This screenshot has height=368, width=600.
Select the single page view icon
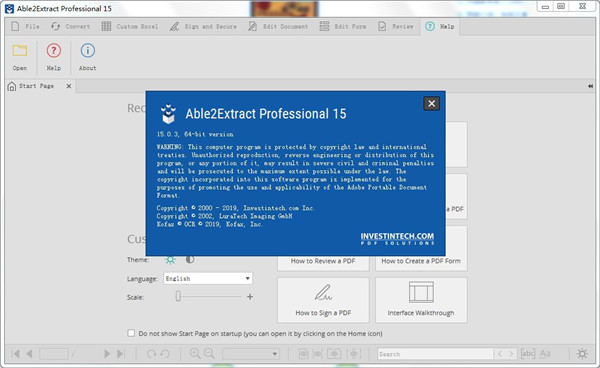click(x=303, y=354)
